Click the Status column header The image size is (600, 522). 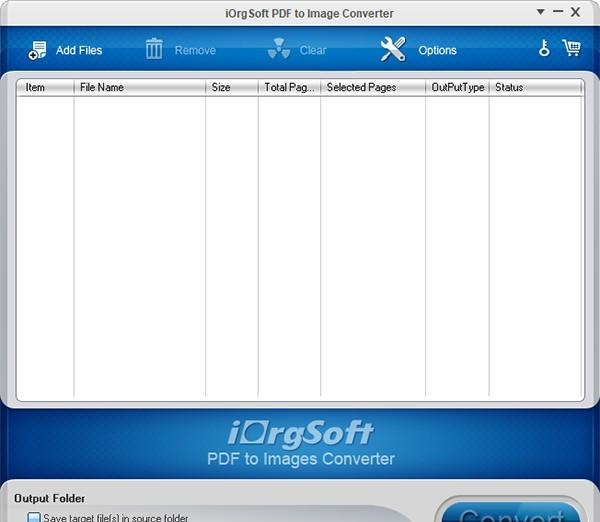pyautogui.click(x=536, y=87)
